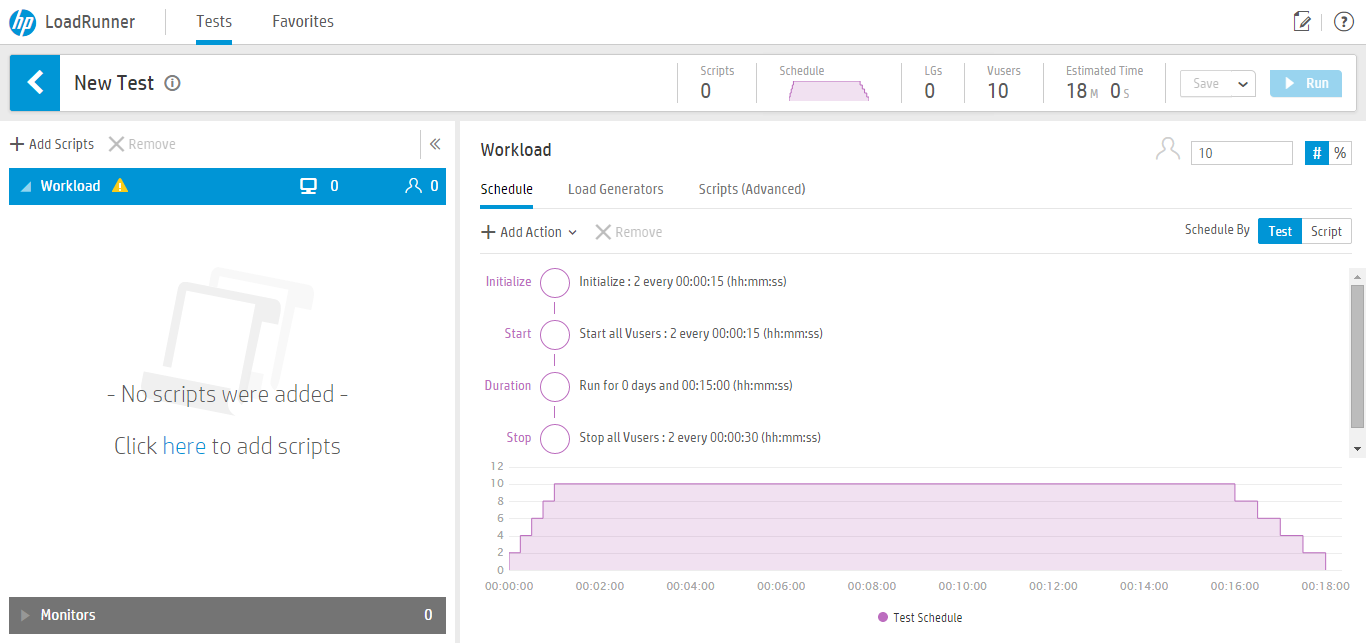Click the 'here' link to add scripts

click(184, 446)
